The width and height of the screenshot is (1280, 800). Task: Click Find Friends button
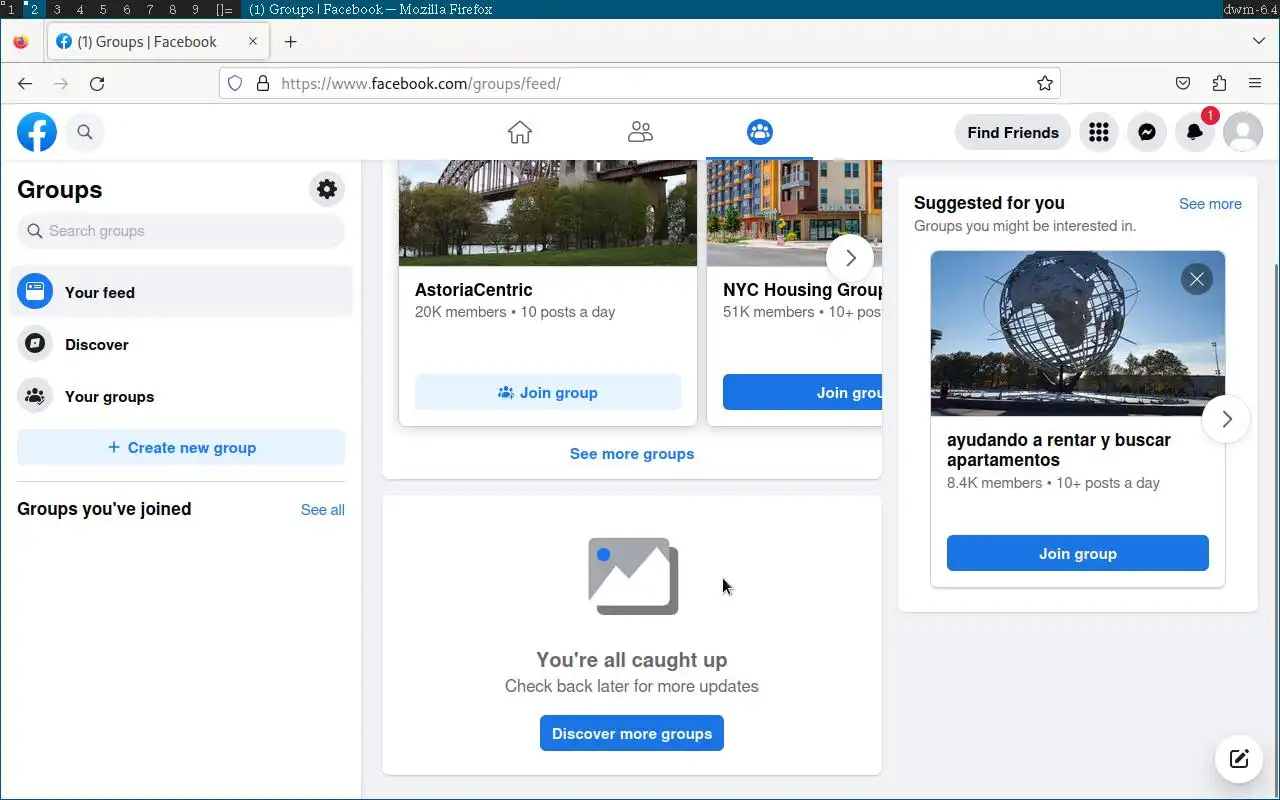coord(1013,132)
